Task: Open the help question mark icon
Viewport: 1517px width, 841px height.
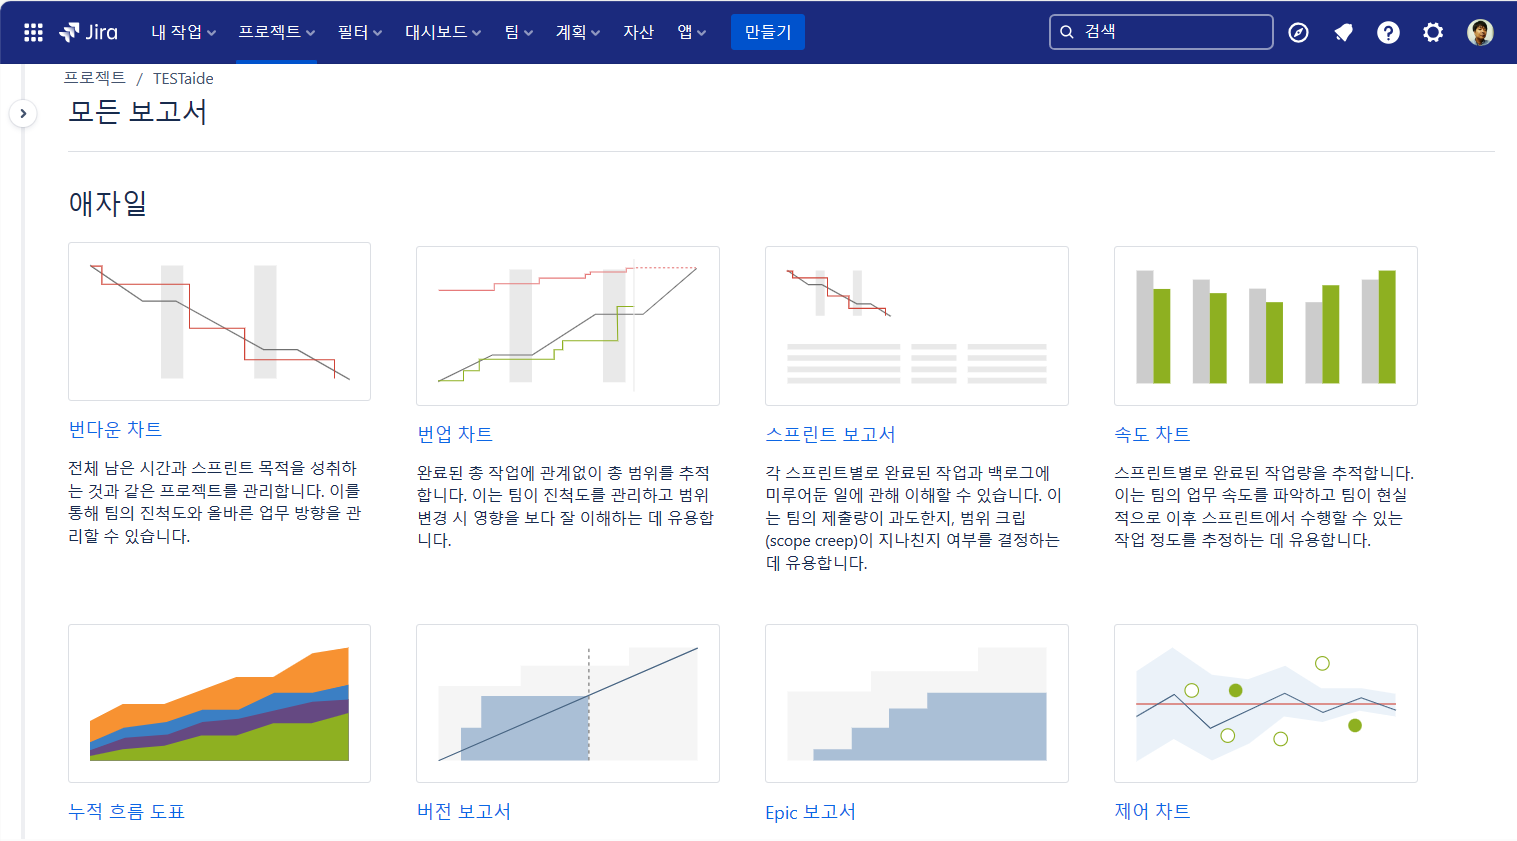Action: [x=1388, y=32]
